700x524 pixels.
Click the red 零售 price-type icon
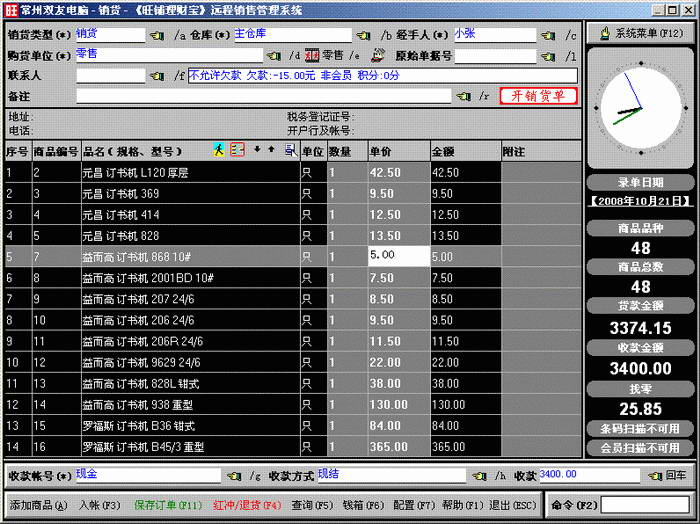coord(312,55)
